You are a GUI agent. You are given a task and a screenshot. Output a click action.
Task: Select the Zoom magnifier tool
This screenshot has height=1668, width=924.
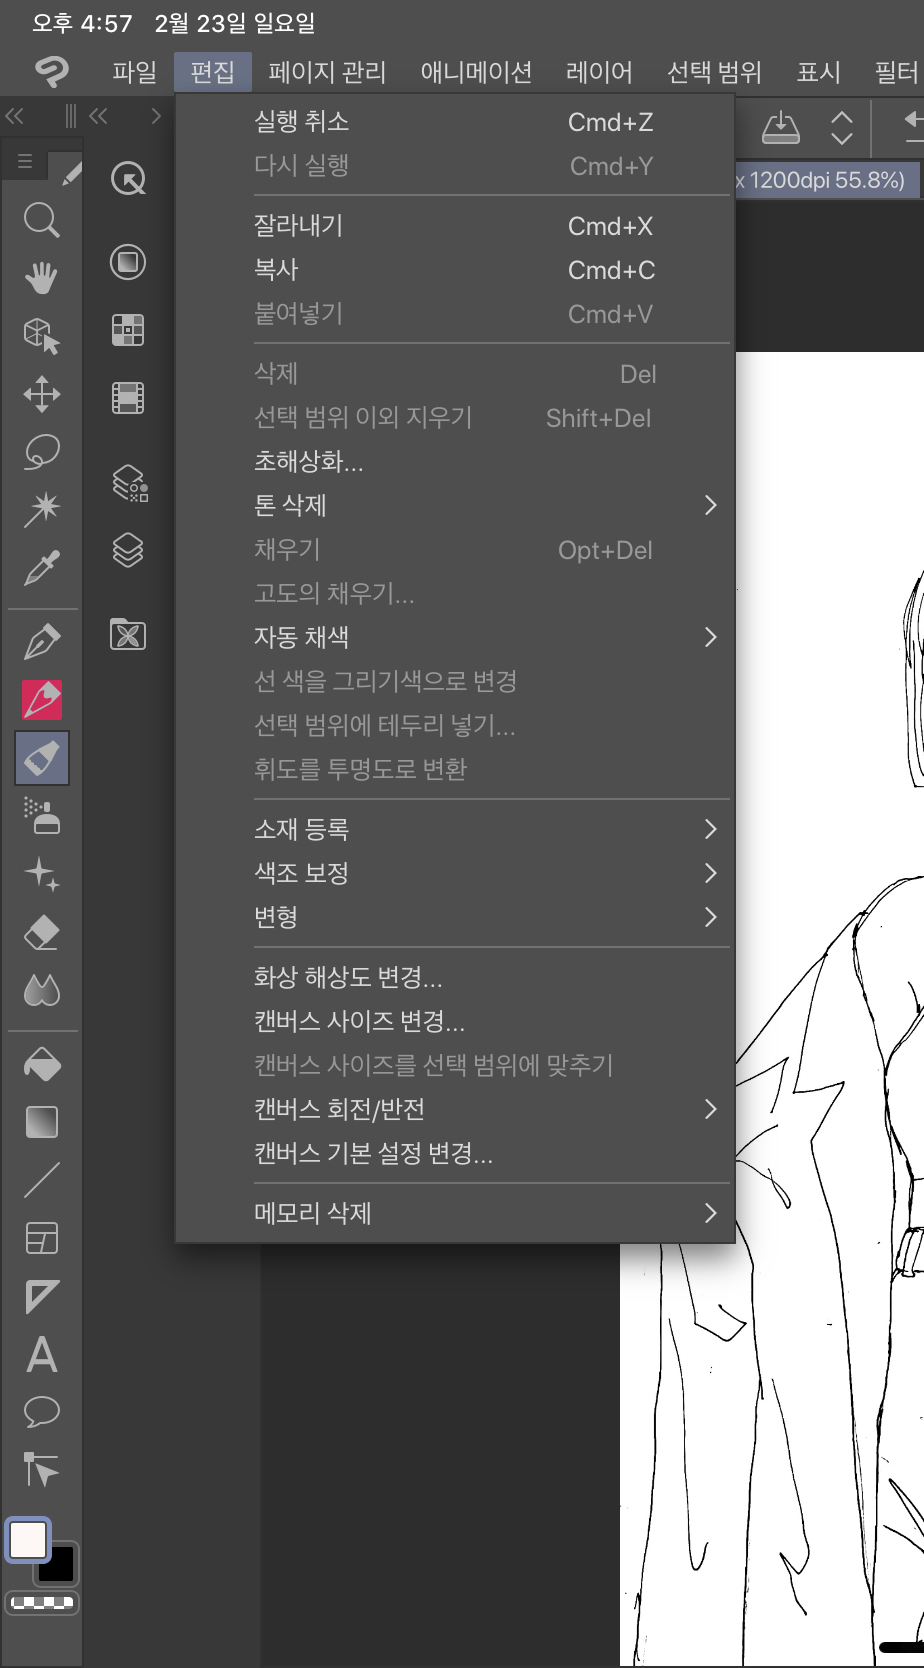pyautogui.click(x=41, y=220)
